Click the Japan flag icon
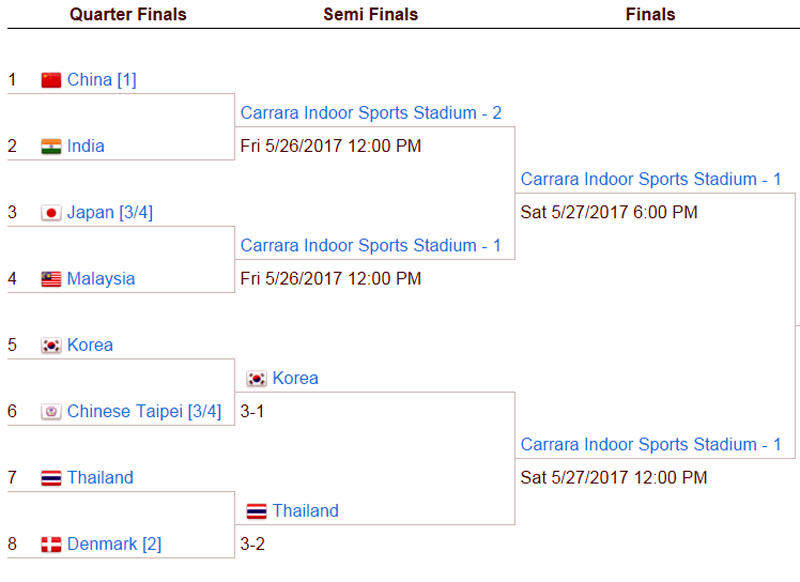 click(51, 213)
